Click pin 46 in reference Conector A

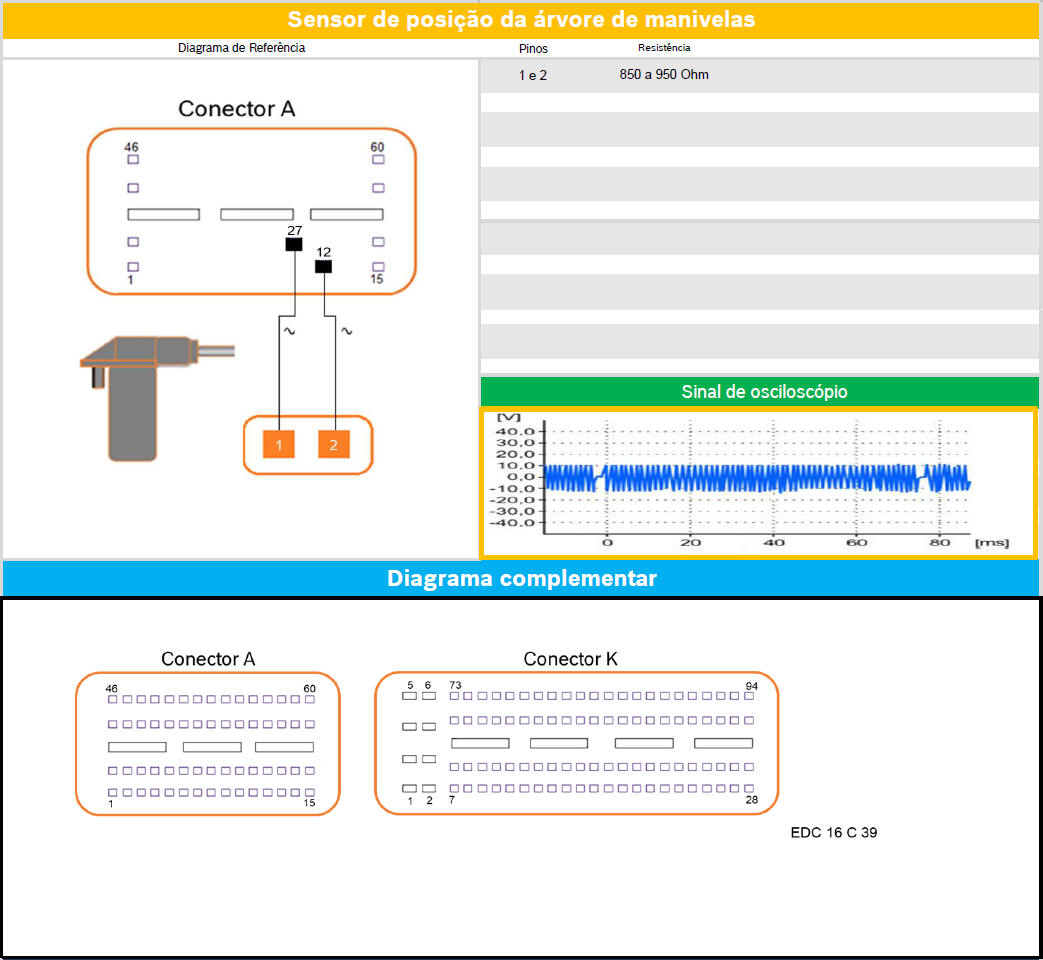[x=133, y=160]
